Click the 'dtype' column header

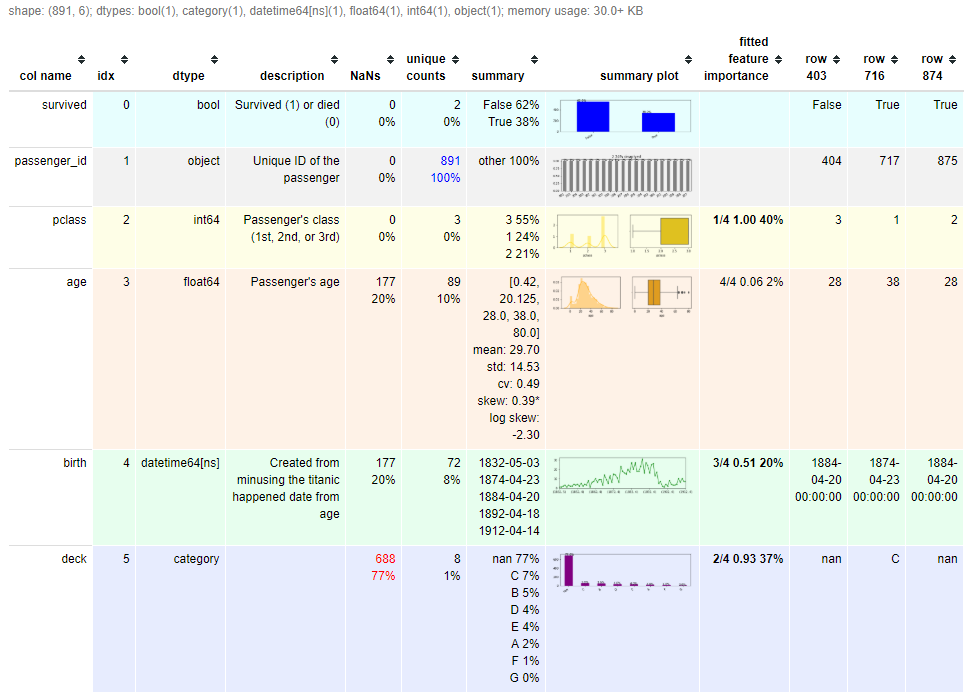(x=188, y=75)
